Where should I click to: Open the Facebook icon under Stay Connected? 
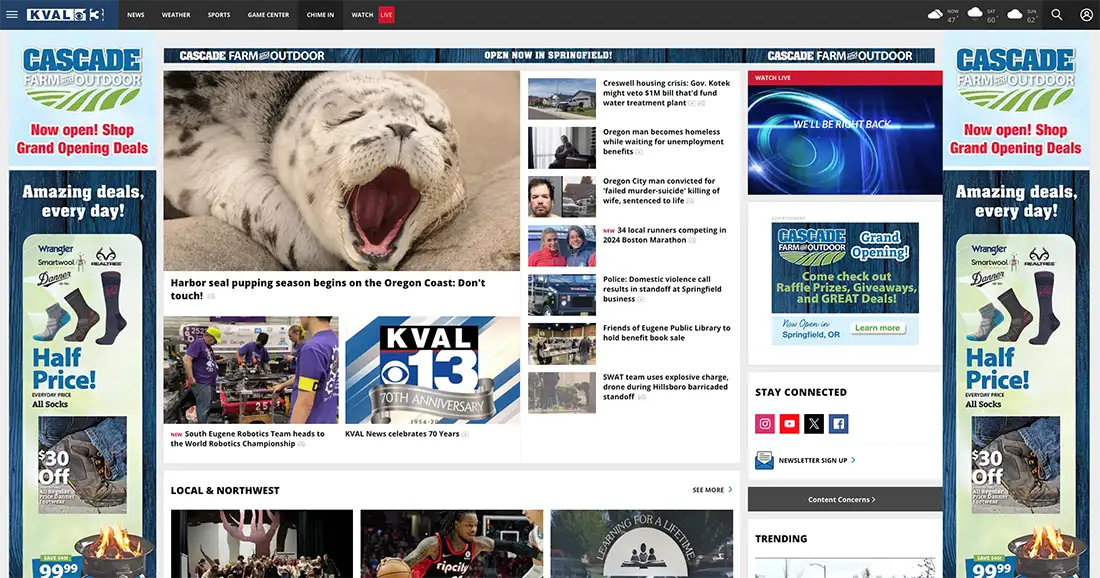838,424
